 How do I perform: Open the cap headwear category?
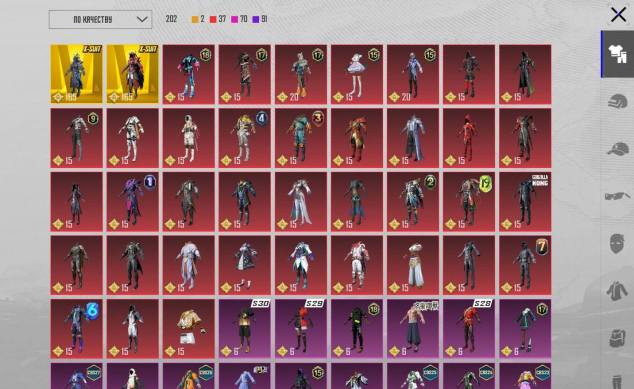click(617, 149)
